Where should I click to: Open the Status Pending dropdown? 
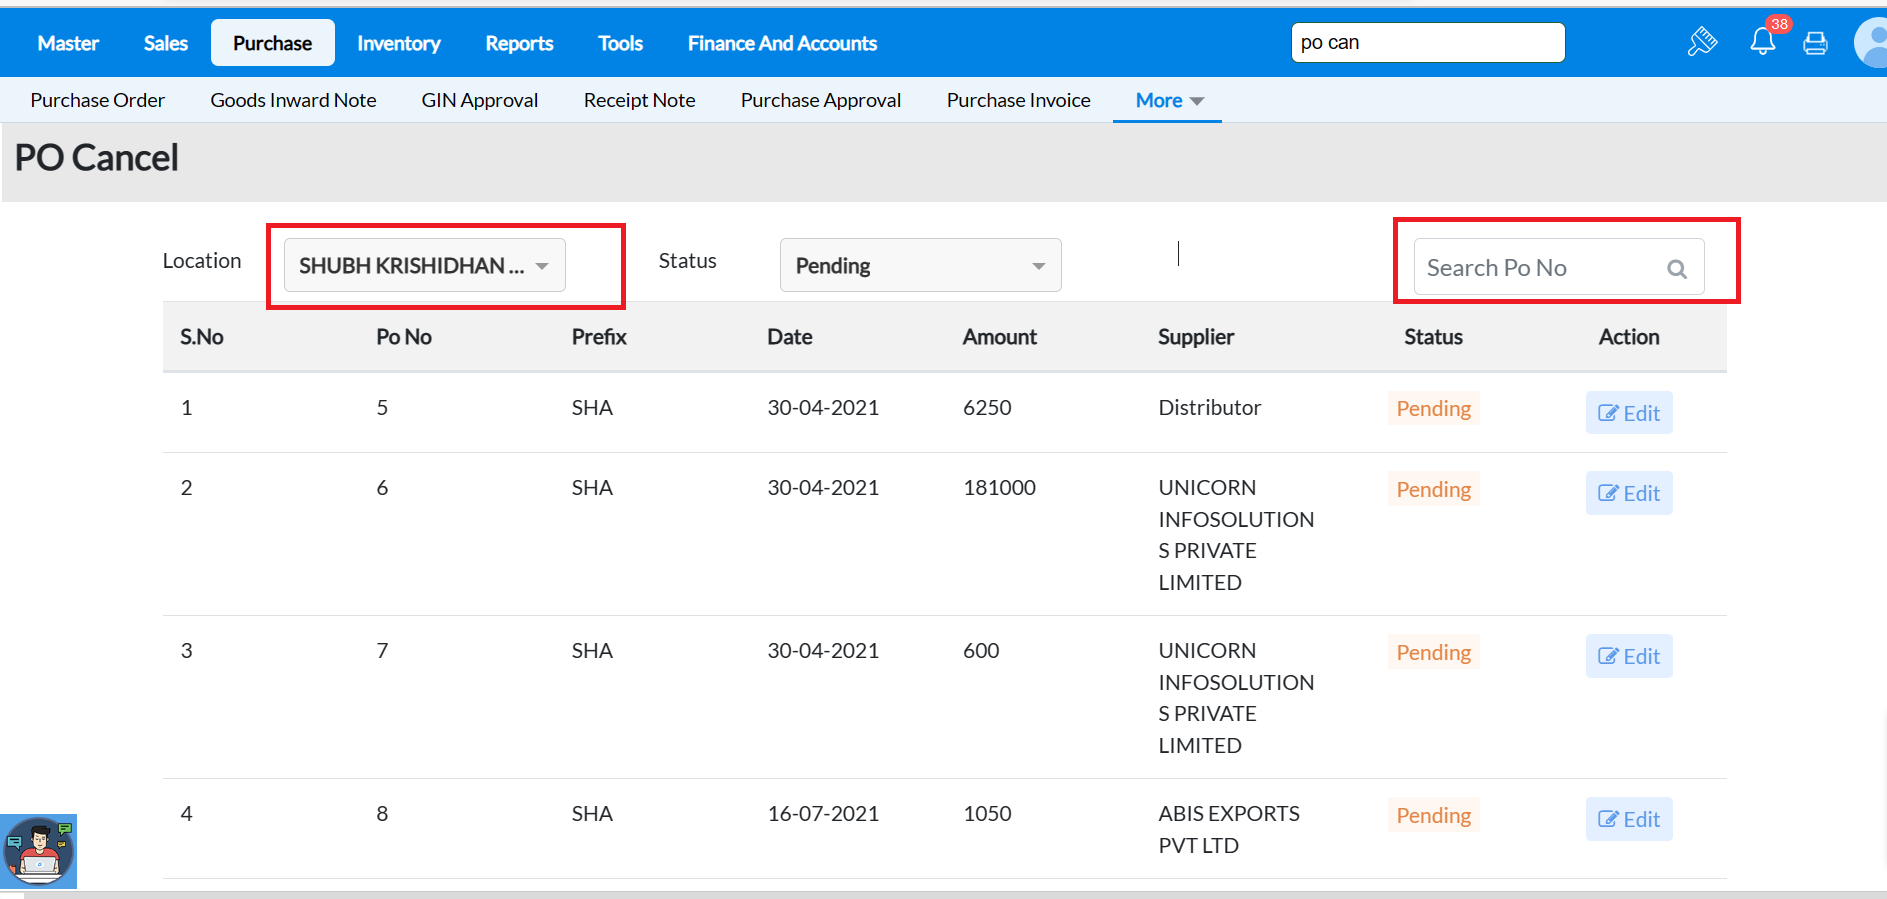[x=920, y=266]
